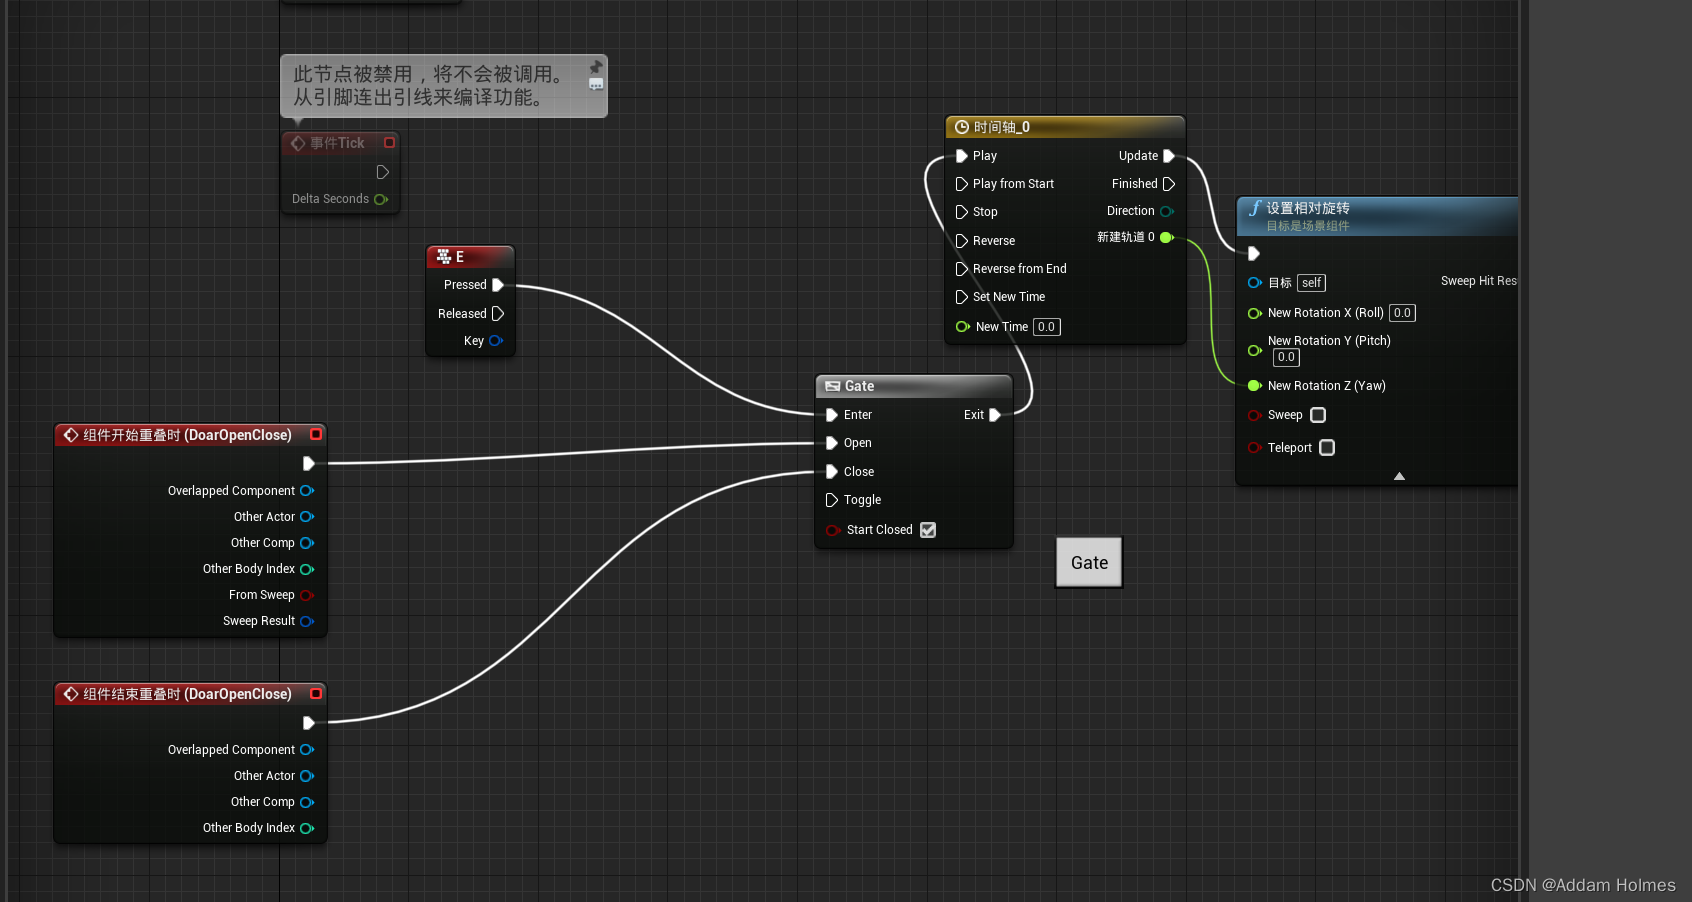Click Other Body Index pin on end overlap node
The height and width of the screenshot is (902, 1692).
click(307, 828)
